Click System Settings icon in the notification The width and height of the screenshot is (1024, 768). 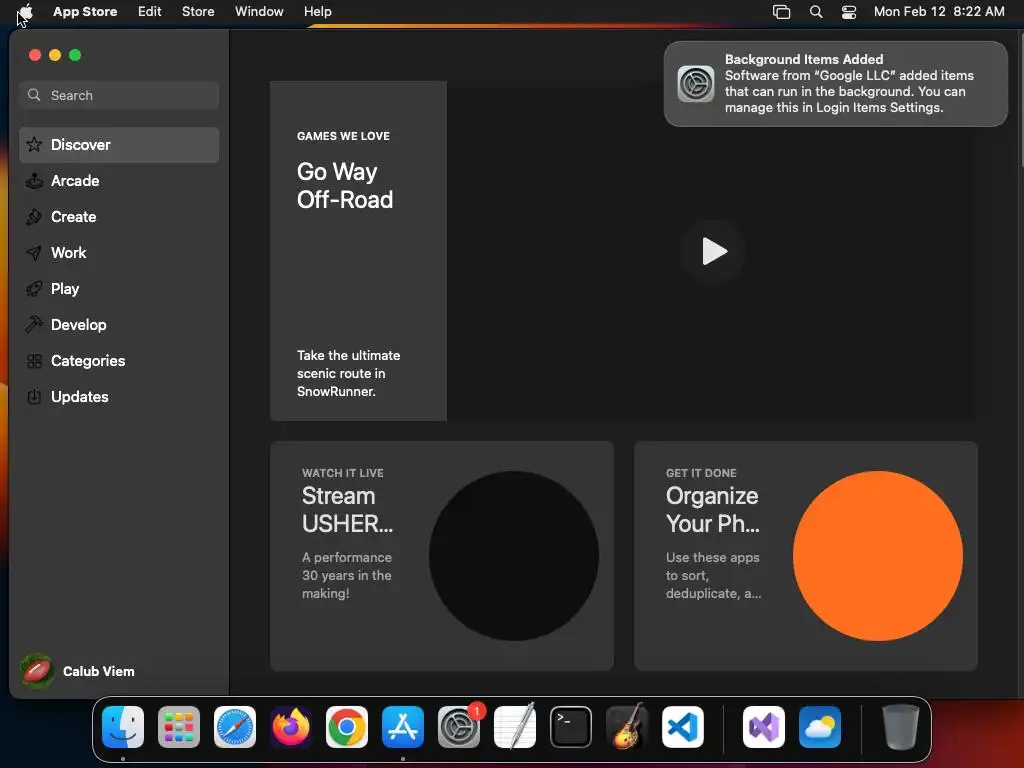[696, 84]
